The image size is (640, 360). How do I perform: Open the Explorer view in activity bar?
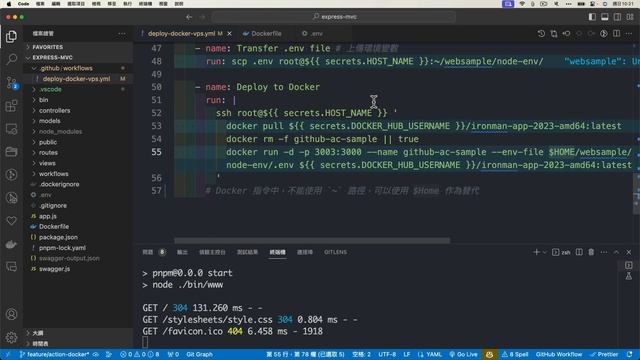pos(11,36)
